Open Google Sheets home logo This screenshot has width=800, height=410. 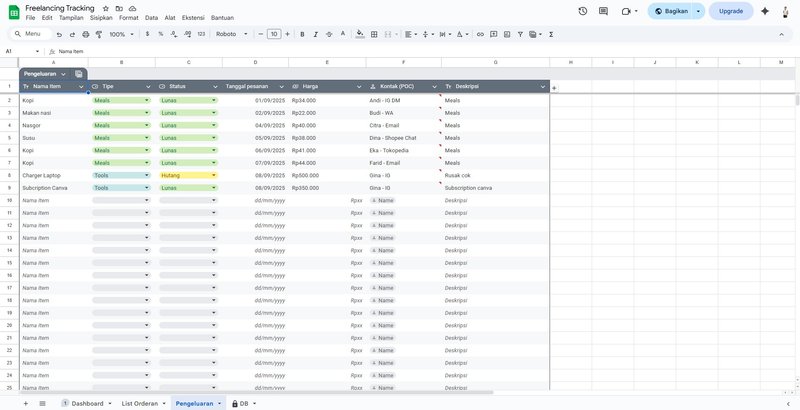coord(14,12)
